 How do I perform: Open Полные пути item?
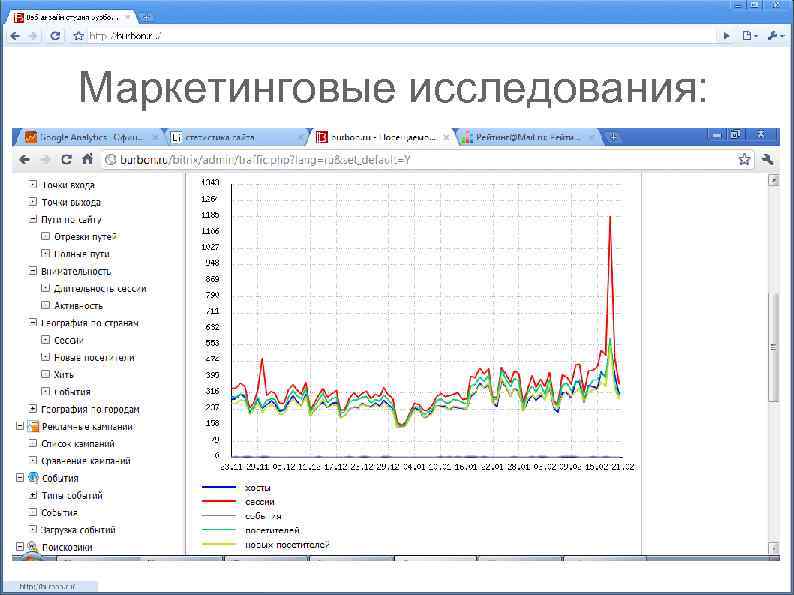82,254
